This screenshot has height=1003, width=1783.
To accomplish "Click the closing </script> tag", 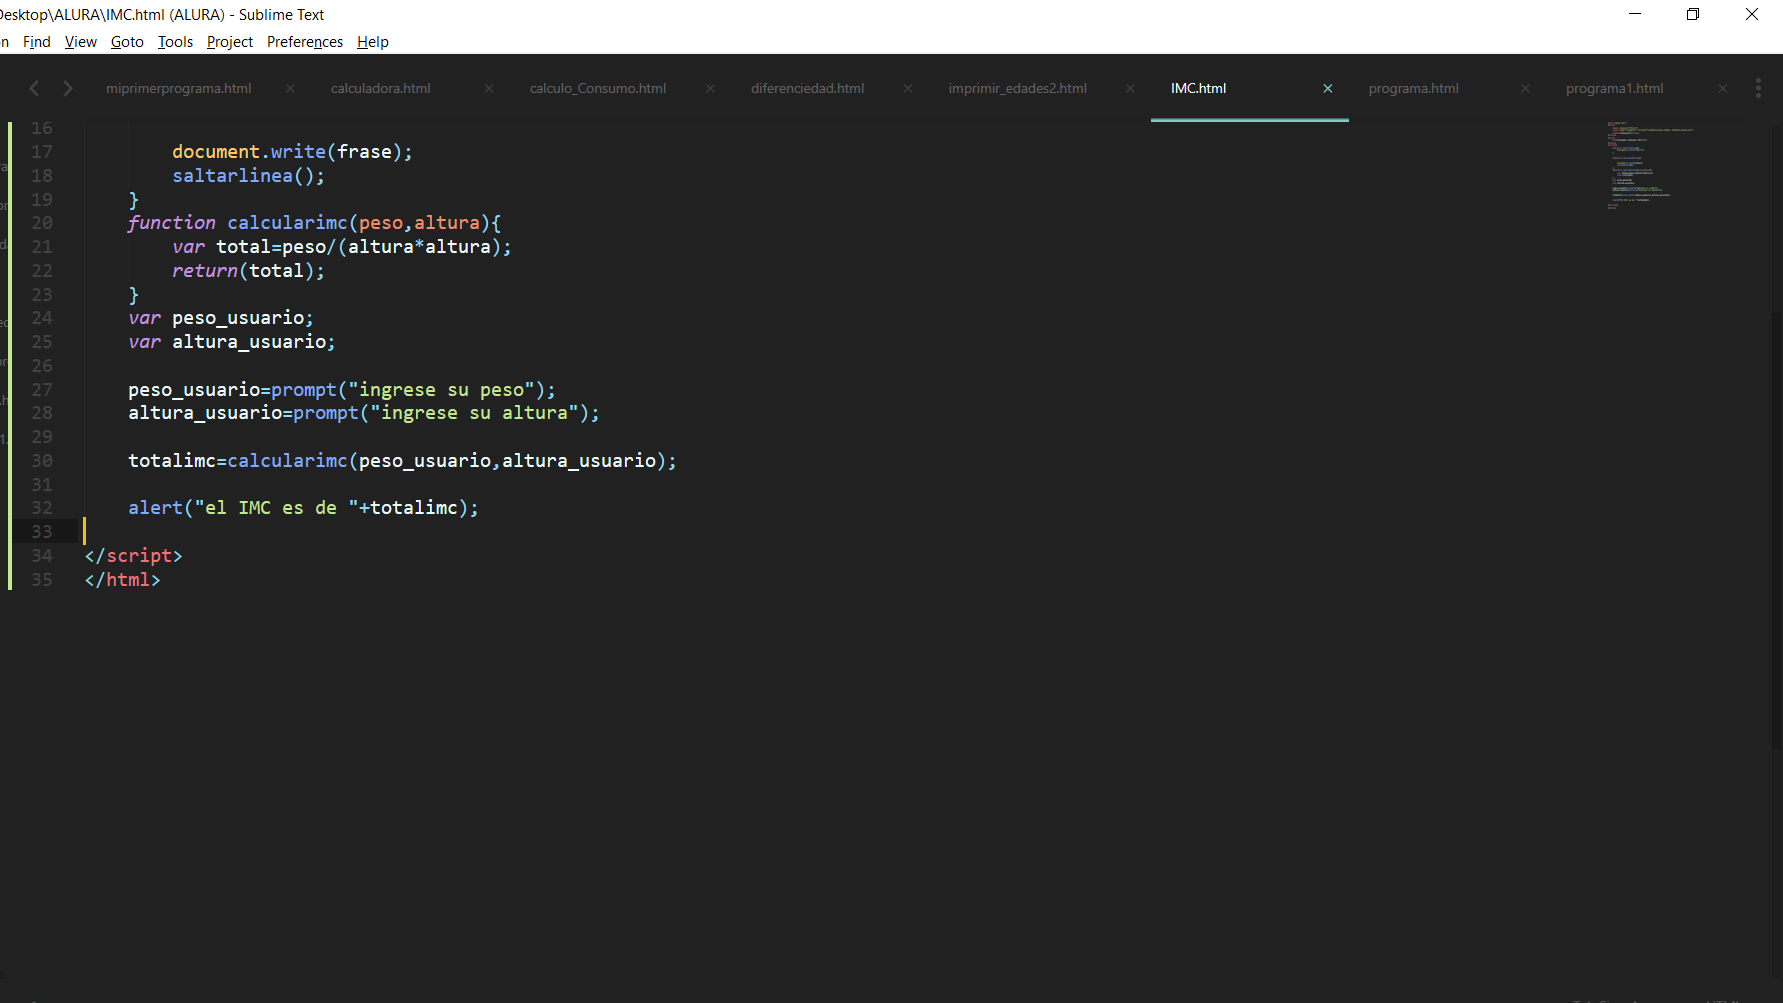I will tap(134, 556).
